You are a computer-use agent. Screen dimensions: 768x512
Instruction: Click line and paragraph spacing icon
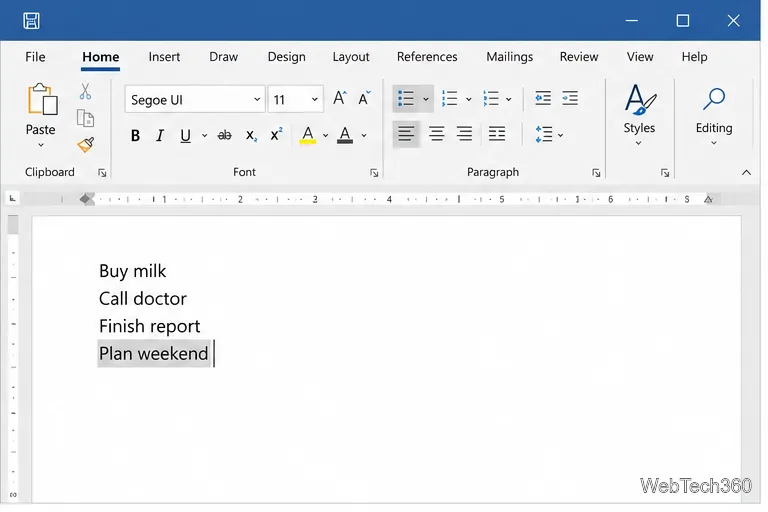click(544, 134)
